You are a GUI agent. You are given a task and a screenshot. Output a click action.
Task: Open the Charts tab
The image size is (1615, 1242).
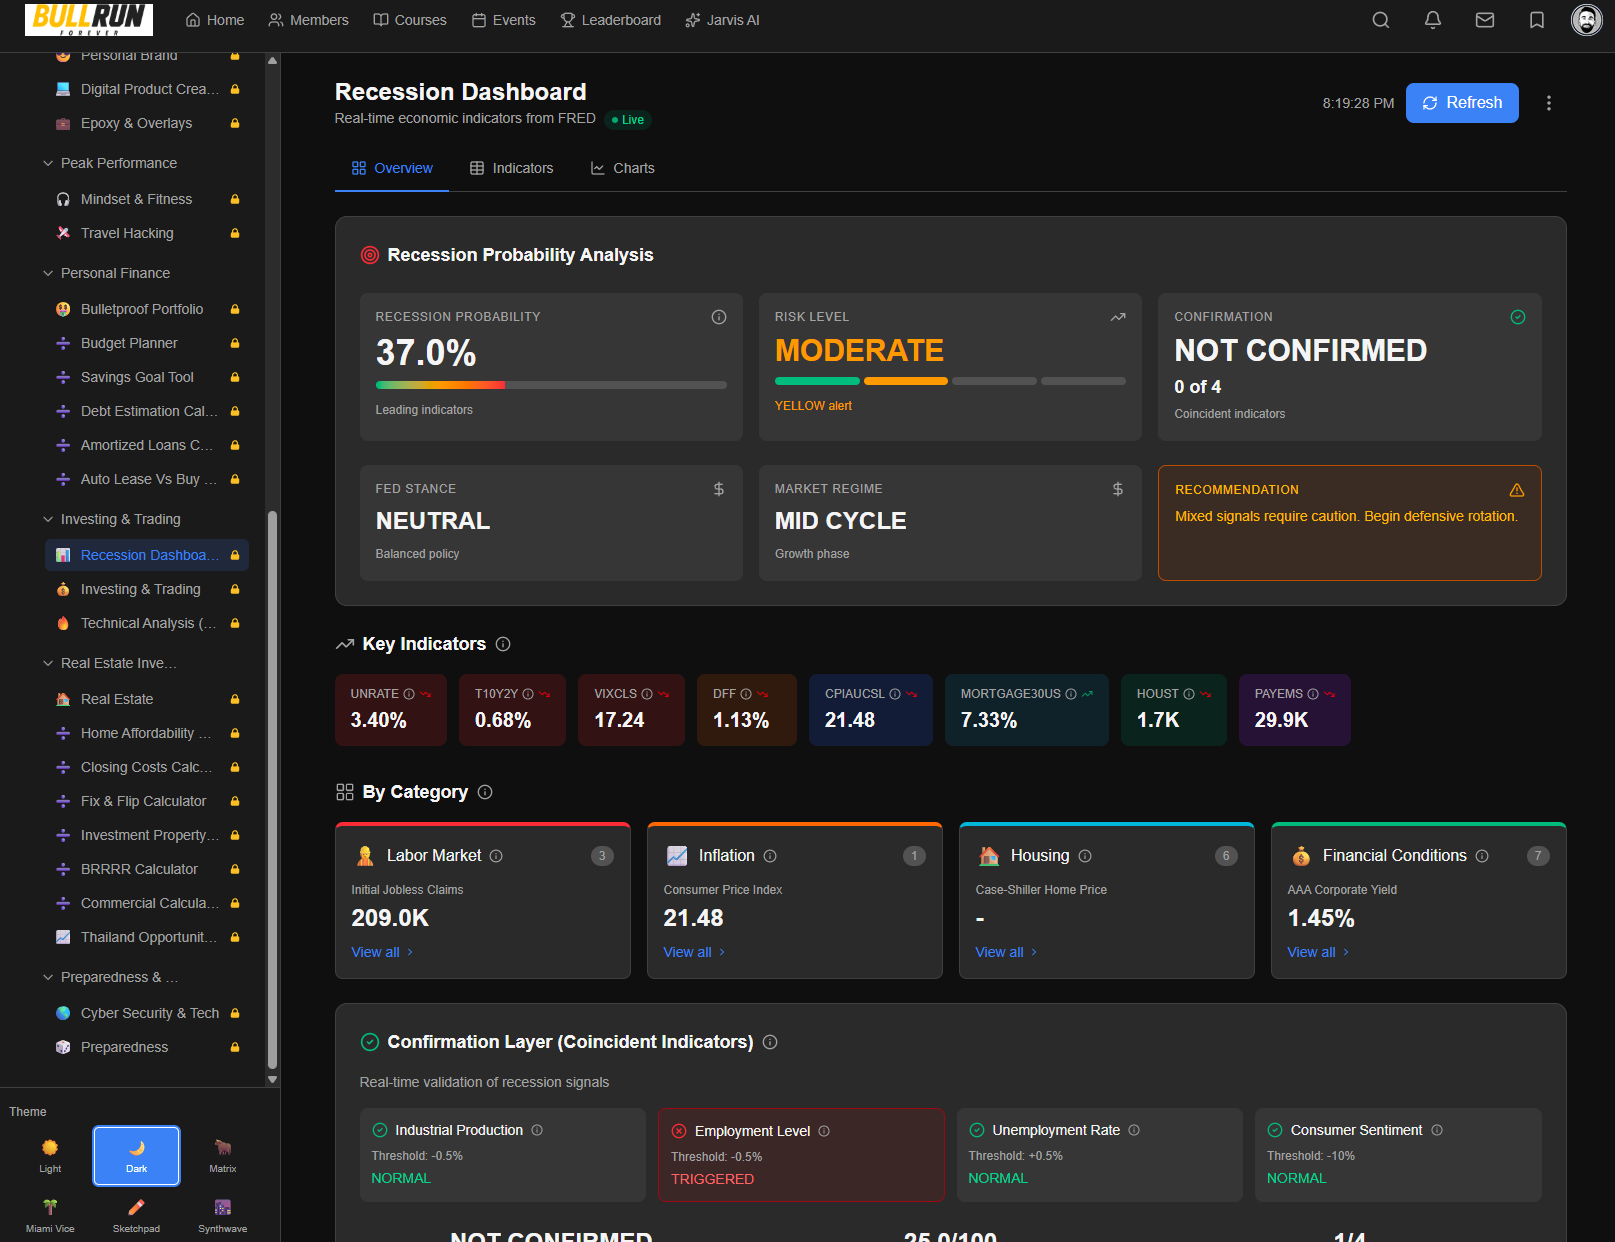(622, 168)
